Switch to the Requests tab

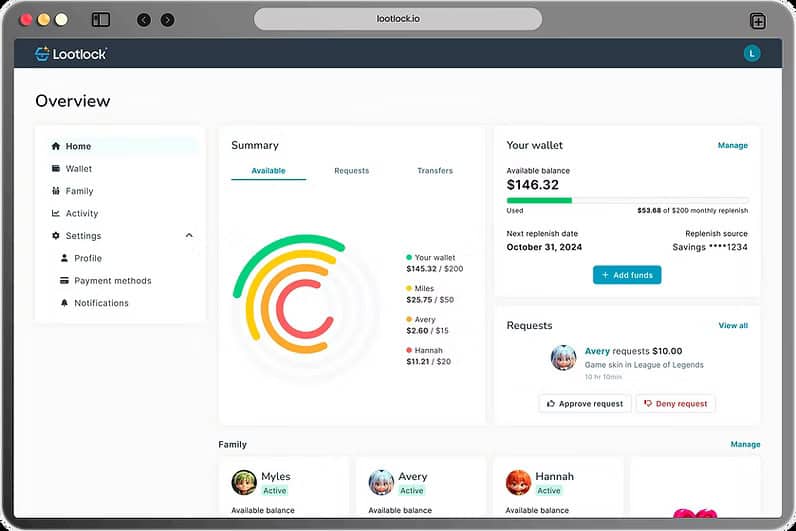(x=351, y=171)
